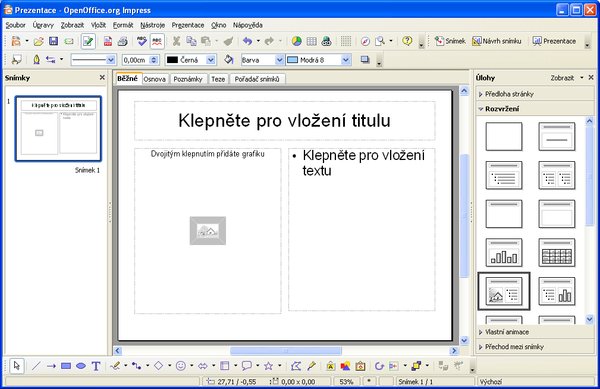Export directly as PDF icon
This screenshot has width=600, height=389.
point(108,41)
